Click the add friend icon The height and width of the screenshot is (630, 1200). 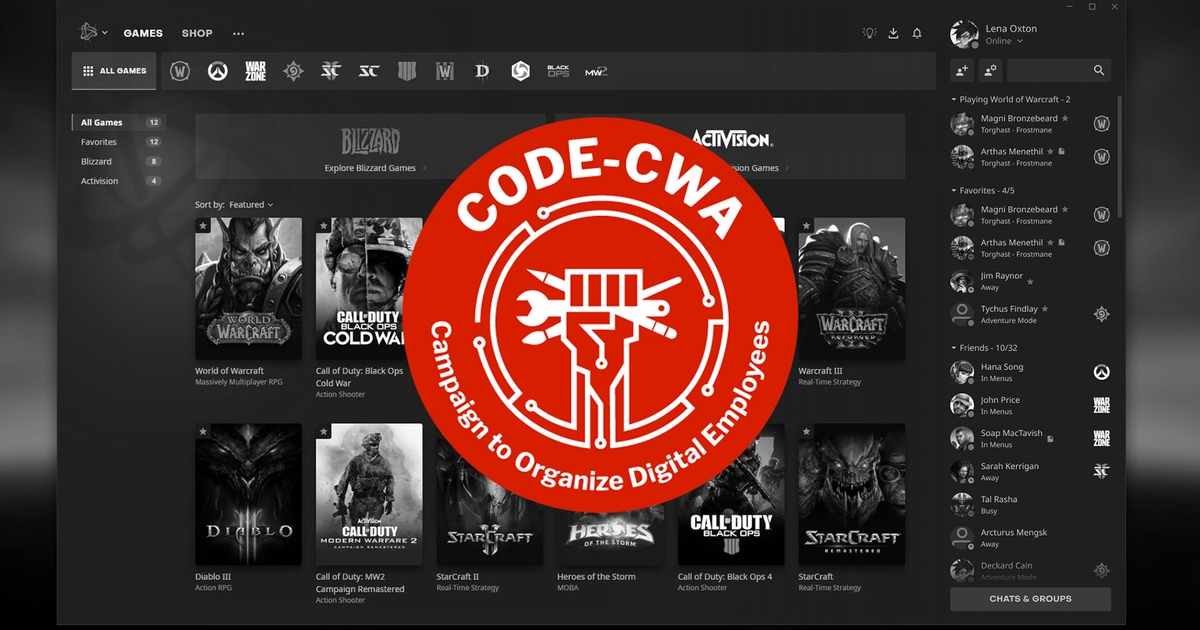[962, 70]
